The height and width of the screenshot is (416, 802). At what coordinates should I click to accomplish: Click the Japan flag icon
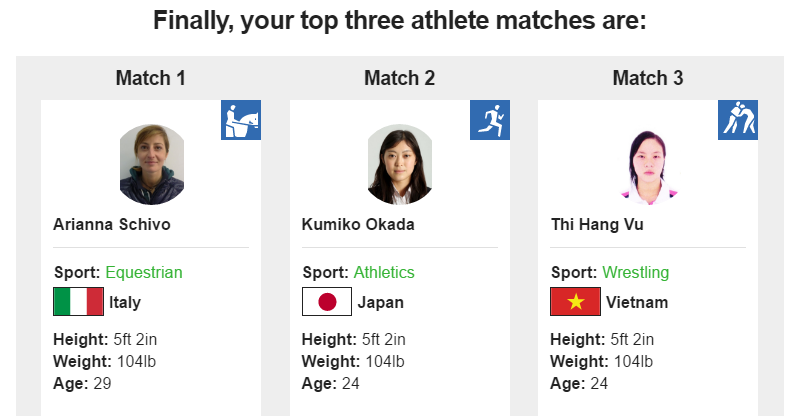click(x=327, y=302)
